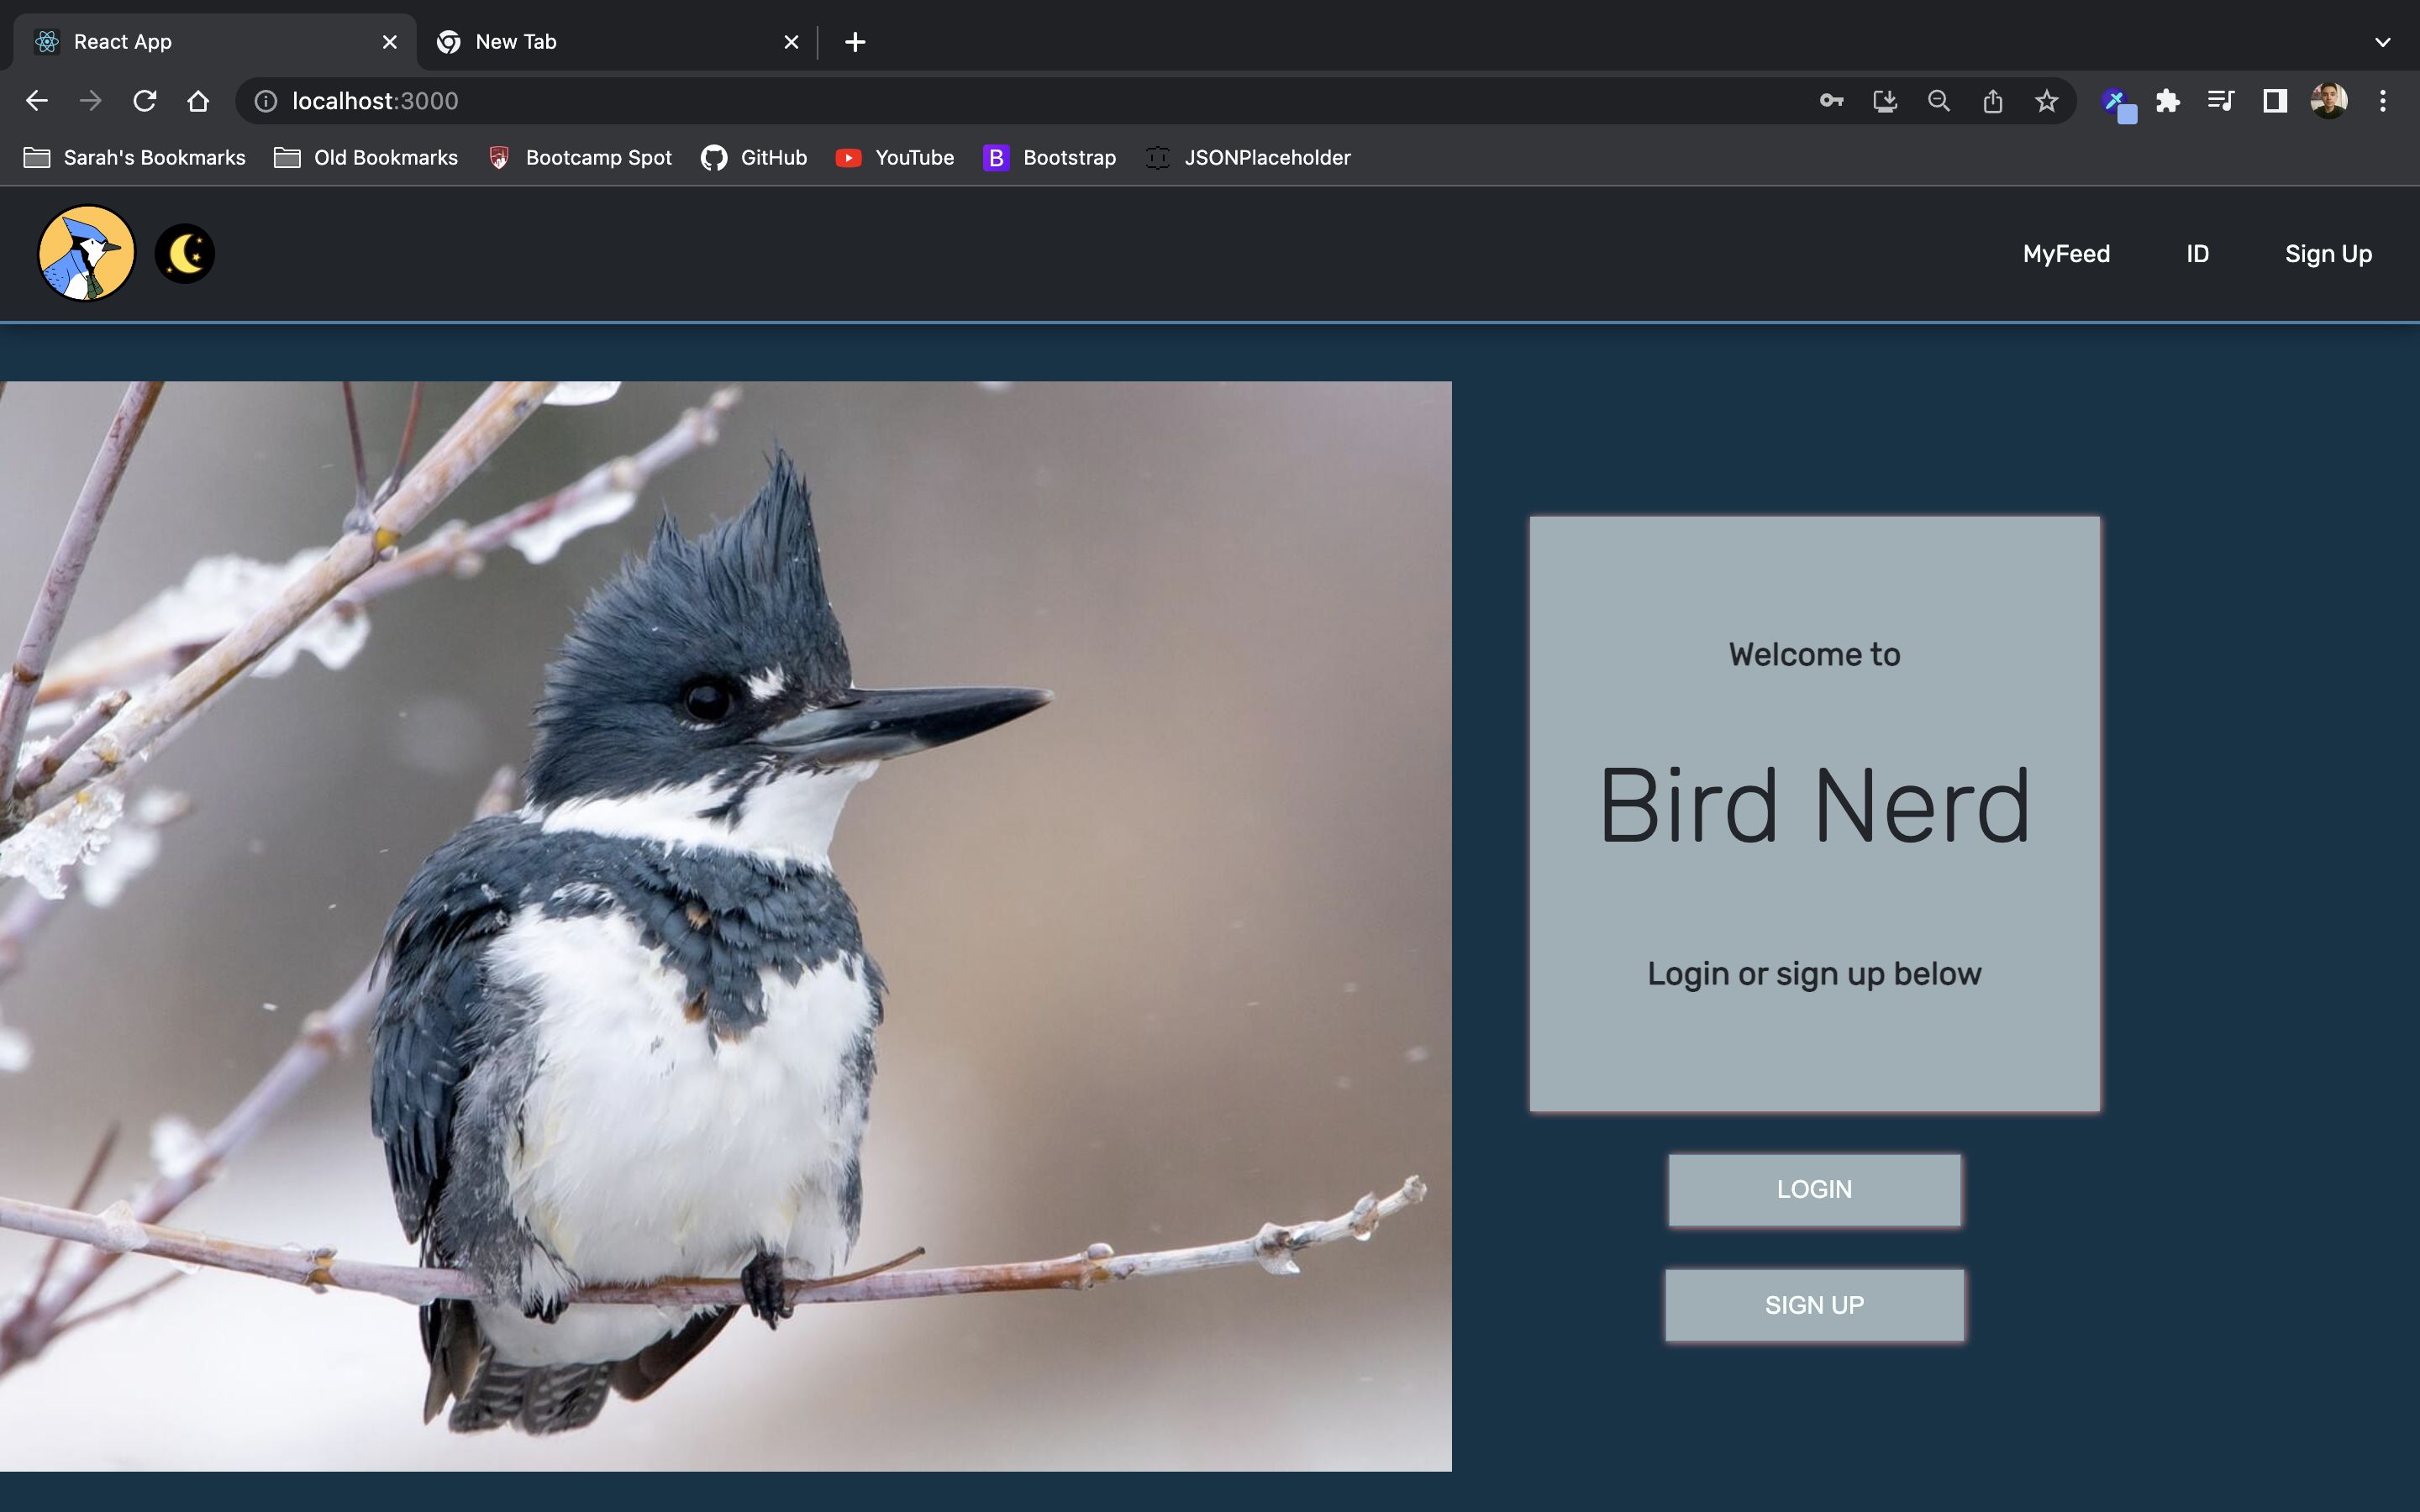Open the zoom level magnifier icon
Screen dimensions: 2420x1512
(x=1939, y=101)
